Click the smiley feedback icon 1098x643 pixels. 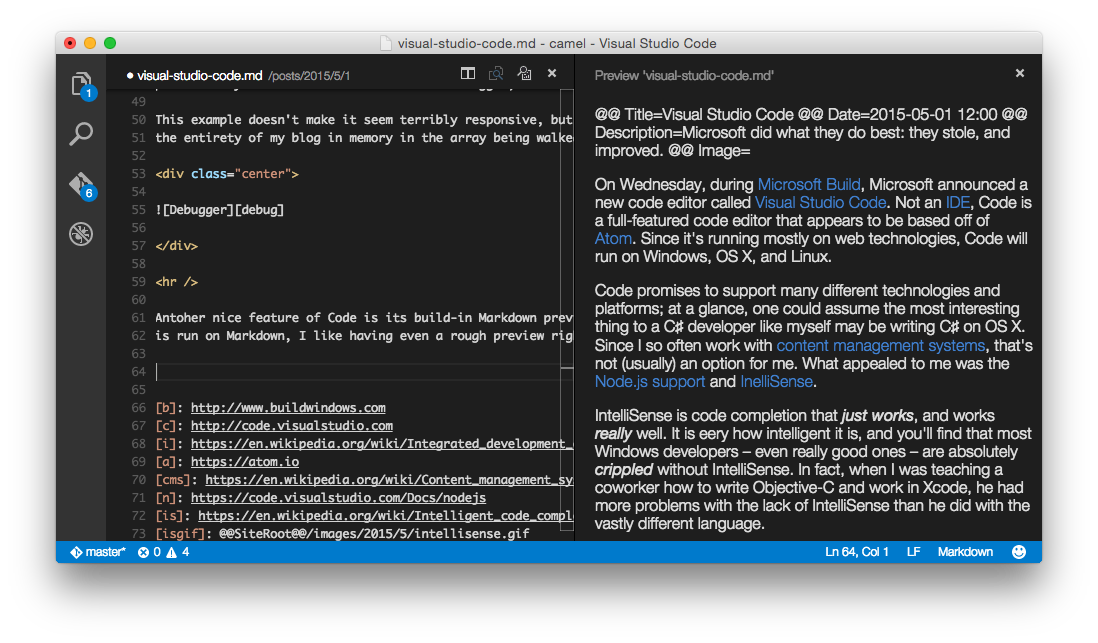[1019, 552]
